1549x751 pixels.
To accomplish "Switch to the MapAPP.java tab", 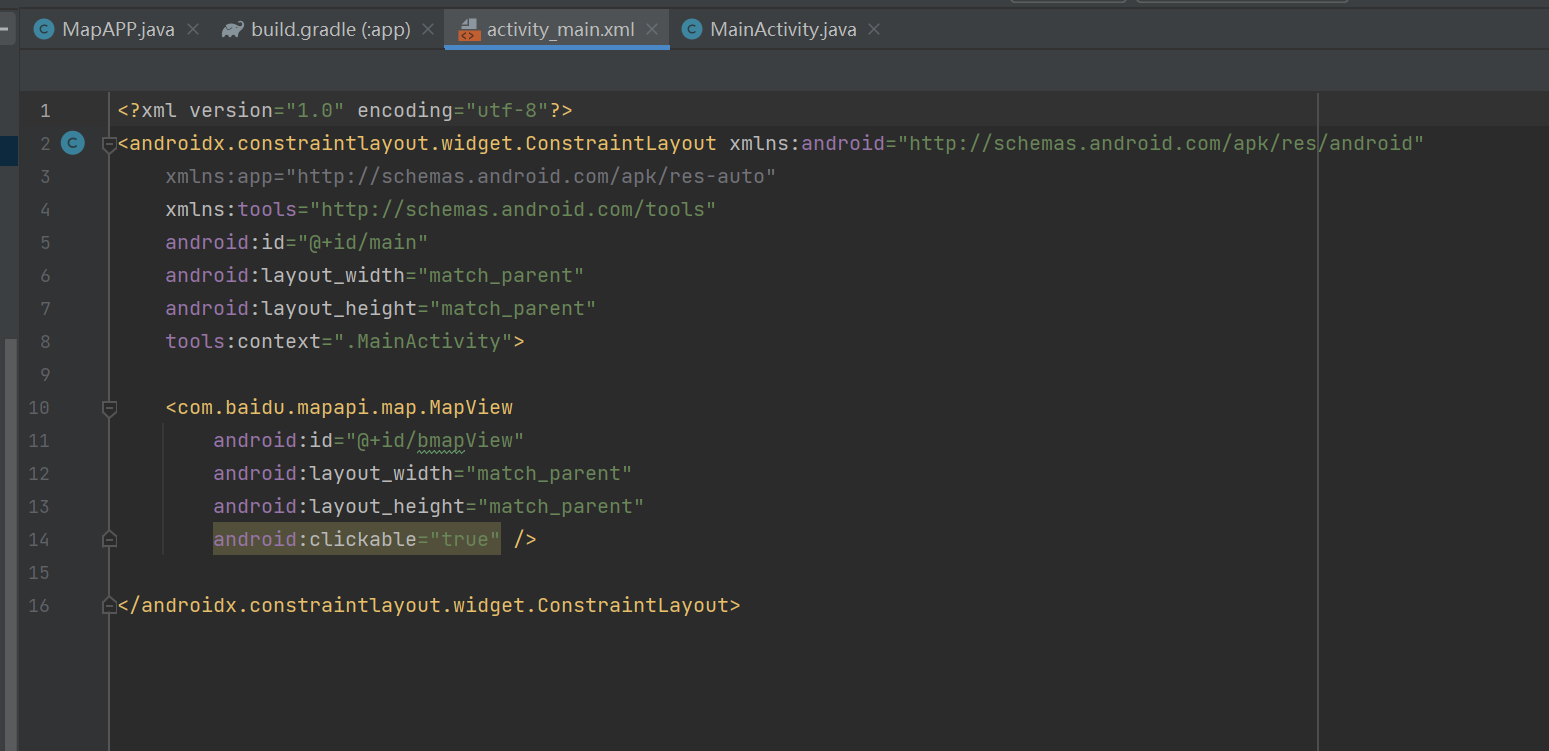I will click(x=118, y=29).
